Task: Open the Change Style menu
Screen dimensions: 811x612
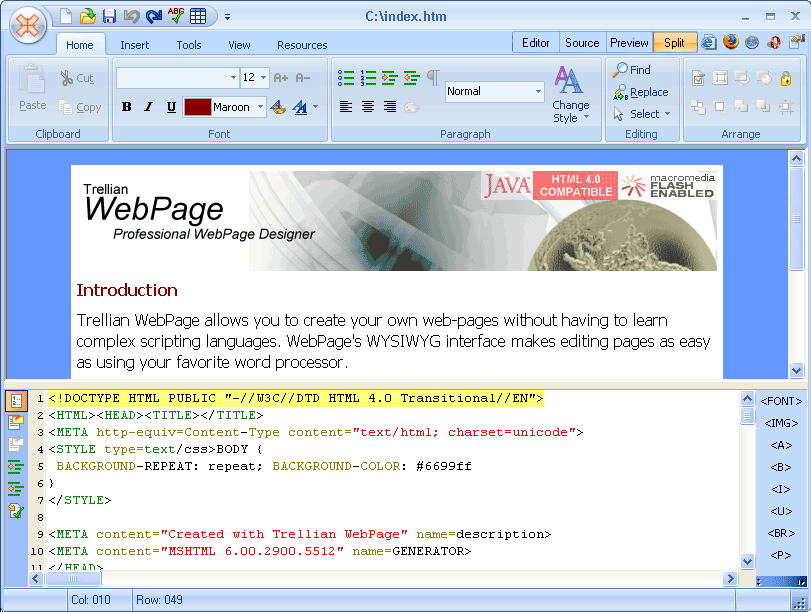Action: (x=570, y=95)
